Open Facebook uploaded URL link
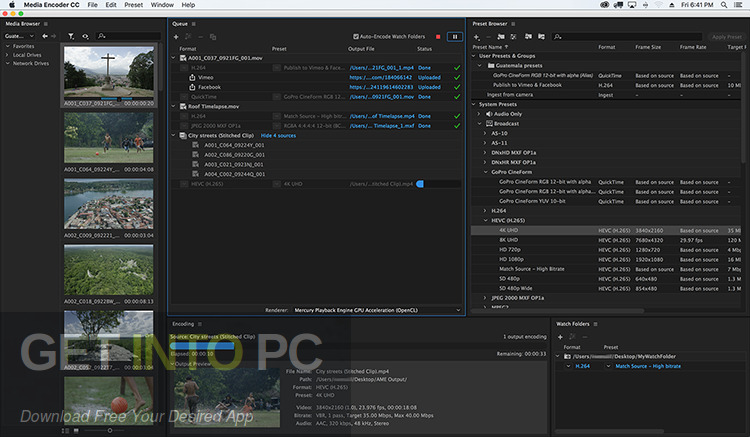The width and height of the screenshot is (750, 437). 381,87
